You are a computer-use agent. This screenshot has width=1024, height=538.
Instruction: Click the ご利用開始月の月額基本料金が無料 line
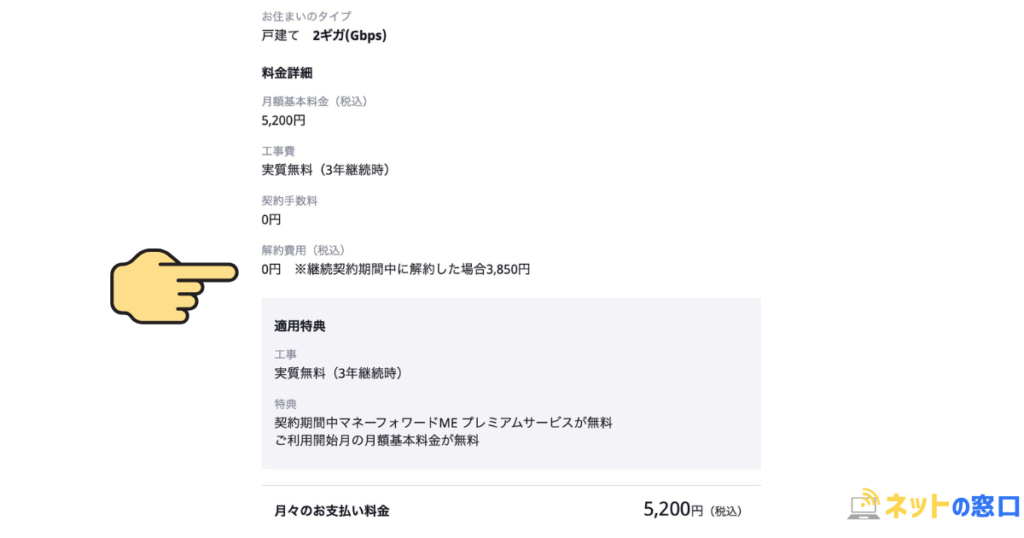[x=377, y=440]
